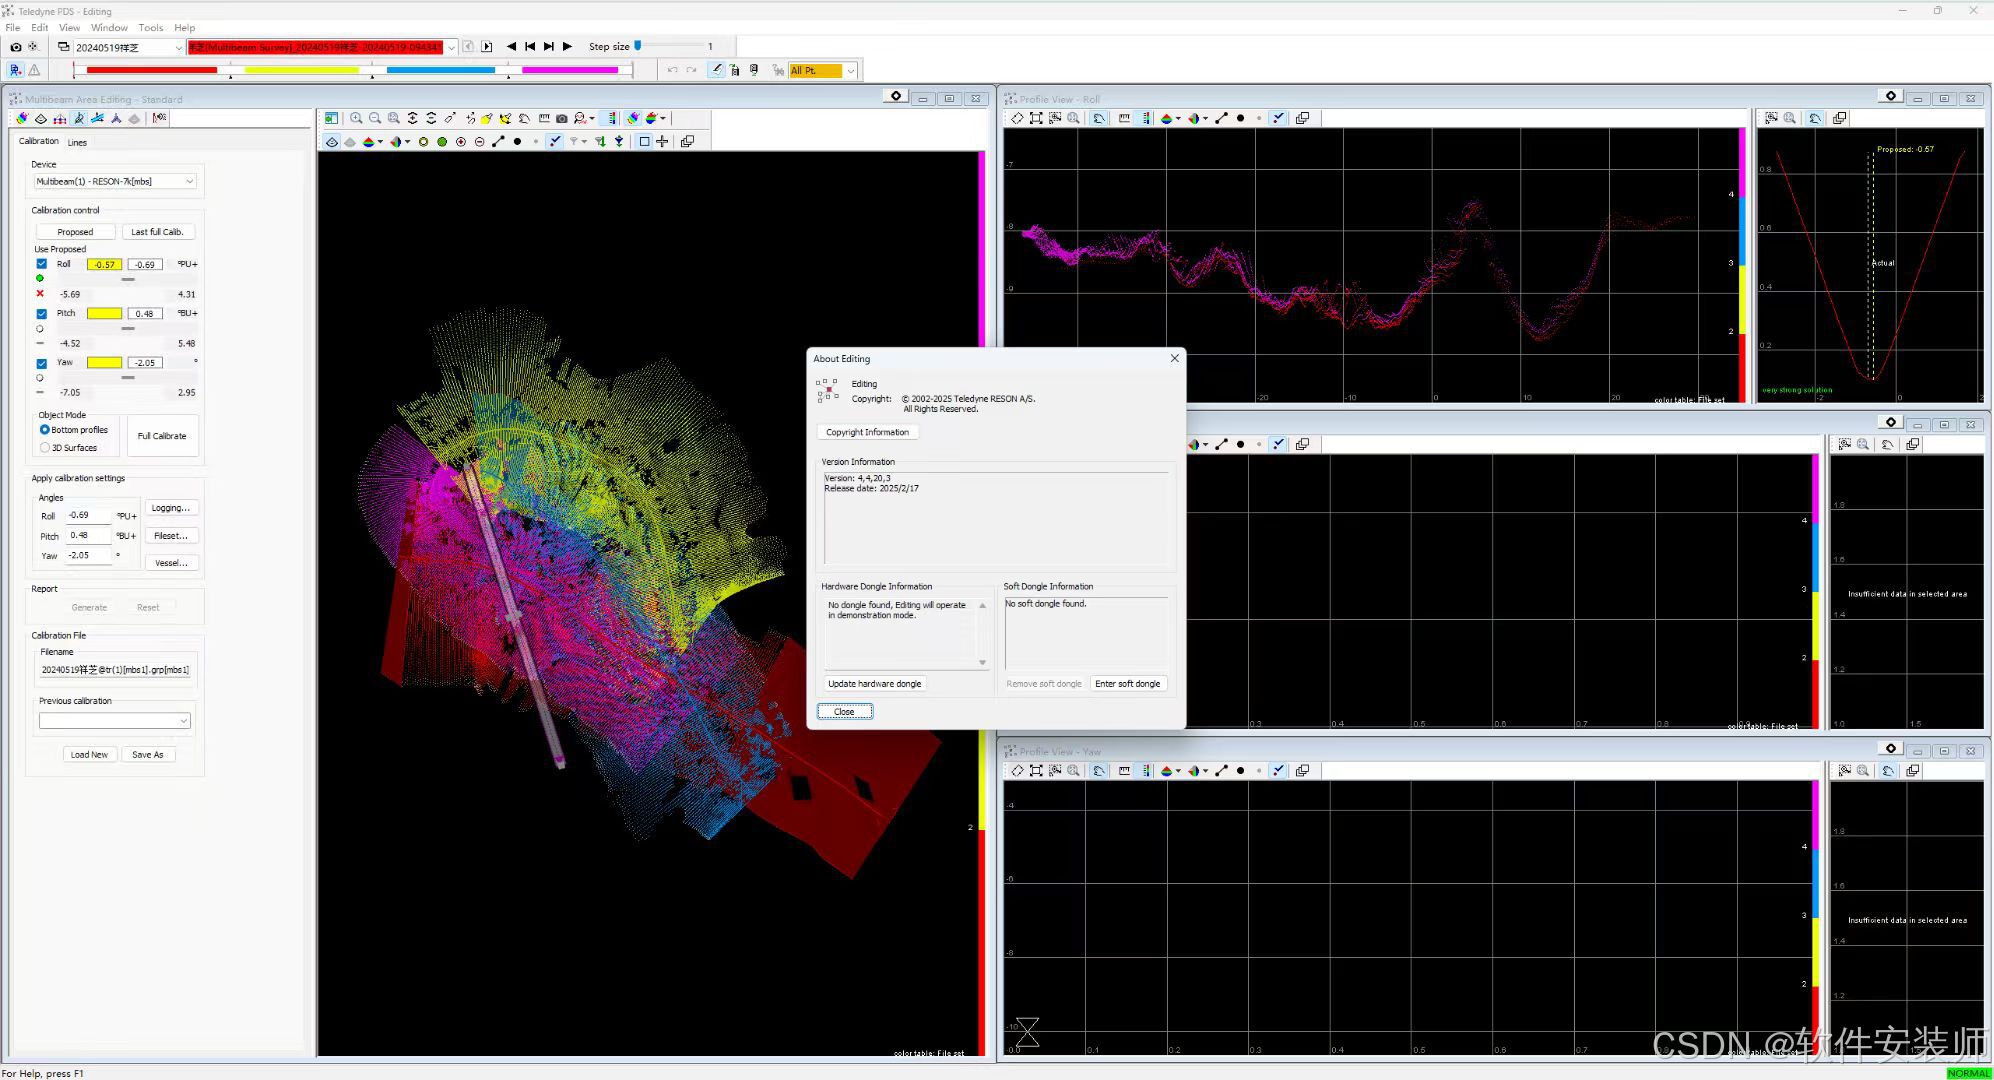
Task: Toggle the Yaw checkbox
Action: coord(42,363)
